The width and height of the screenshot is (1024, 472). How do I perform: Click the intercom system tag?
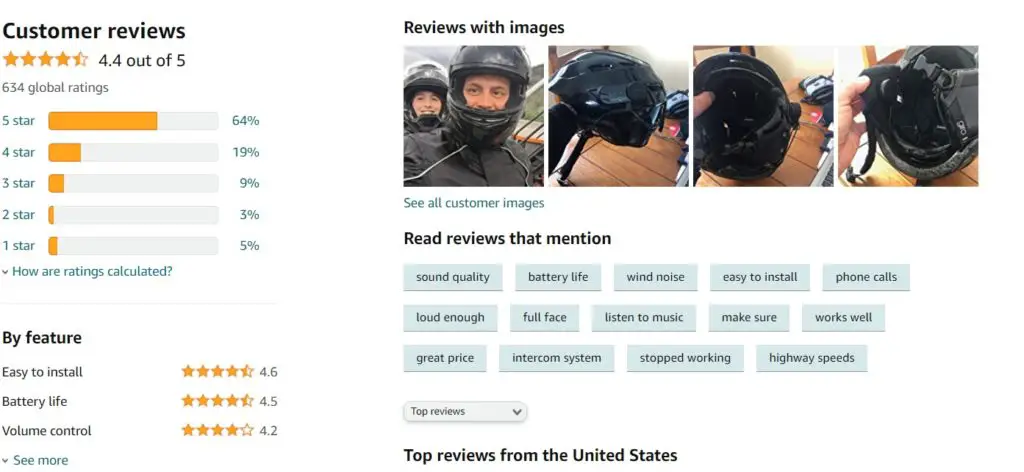(556, 358)
